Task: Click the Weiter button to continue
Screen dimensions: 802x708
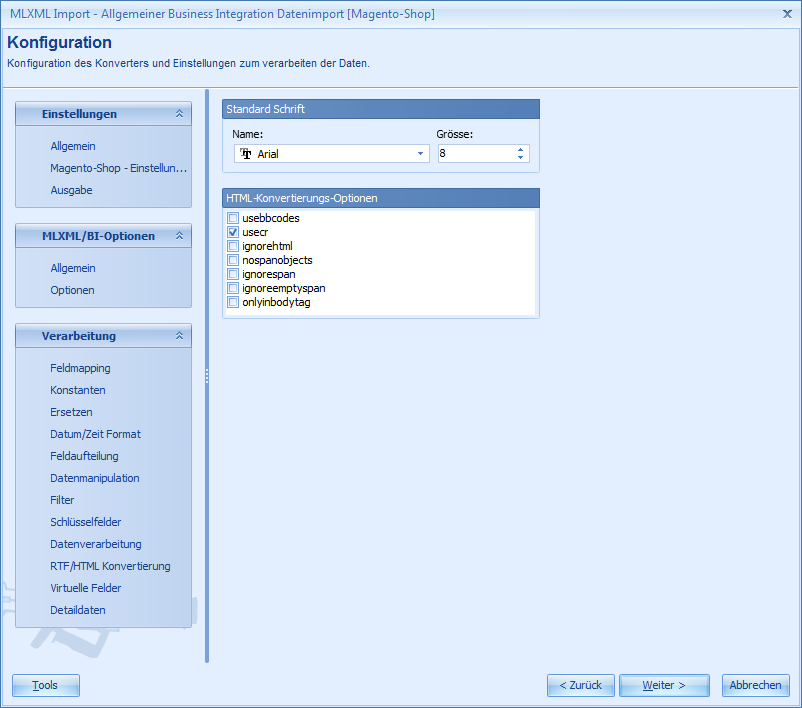Action: (663, 685)
